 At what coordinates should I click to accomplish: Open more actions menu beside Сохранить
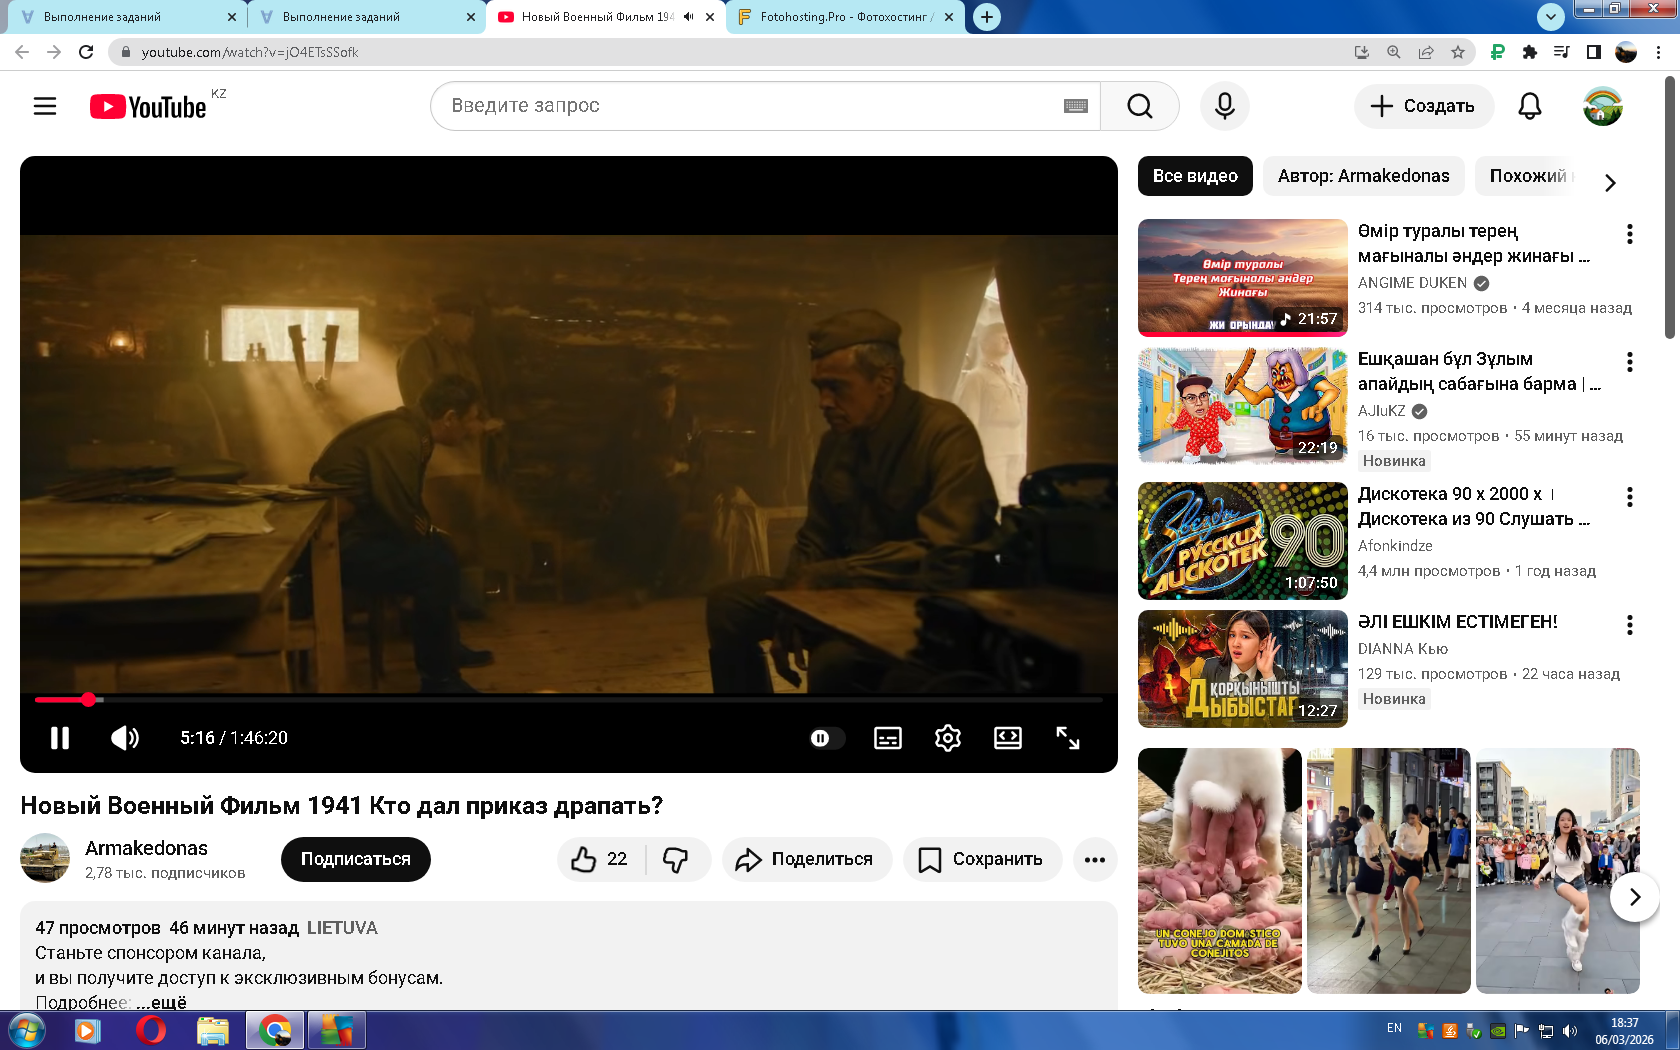click(1095, 859)
